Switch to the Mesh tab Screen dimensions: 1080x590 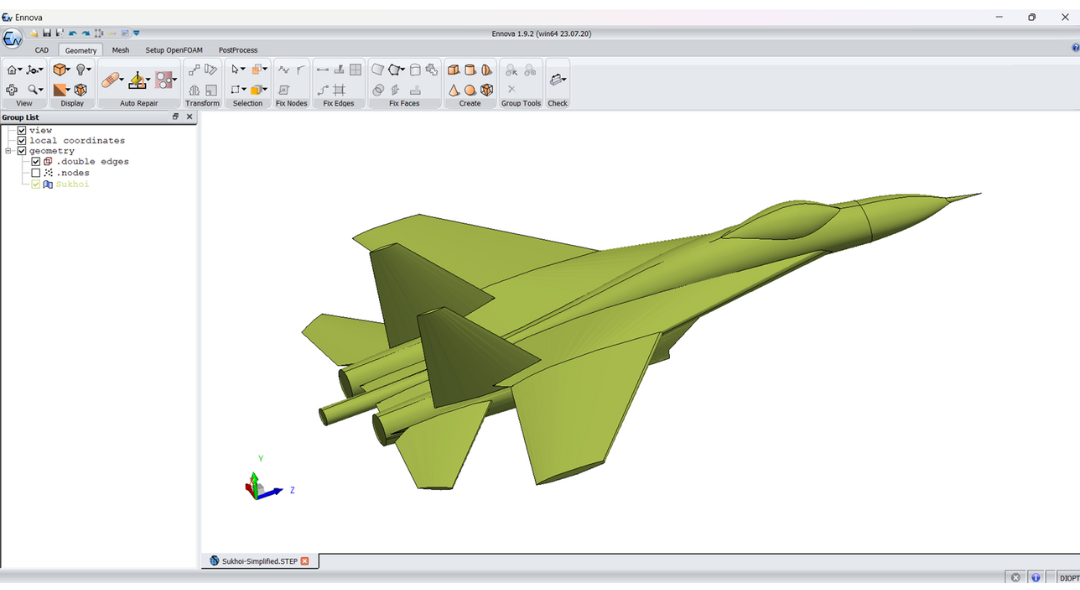coord(120,50)
